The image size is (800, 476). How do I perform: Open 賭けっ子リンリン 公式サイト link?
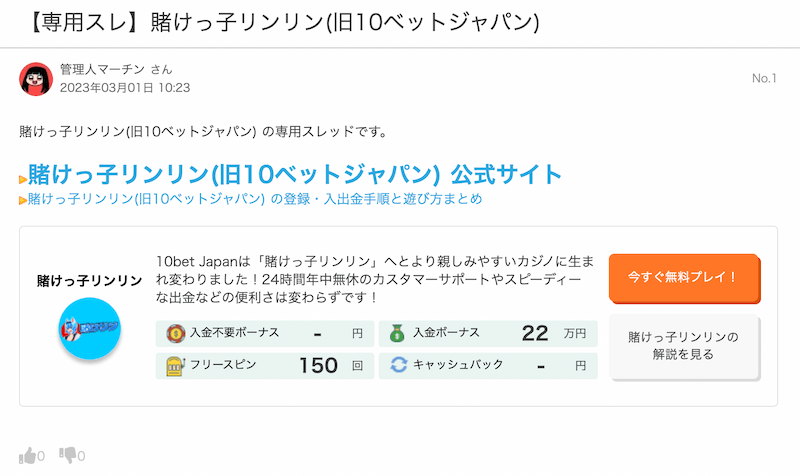click(295, 174)
